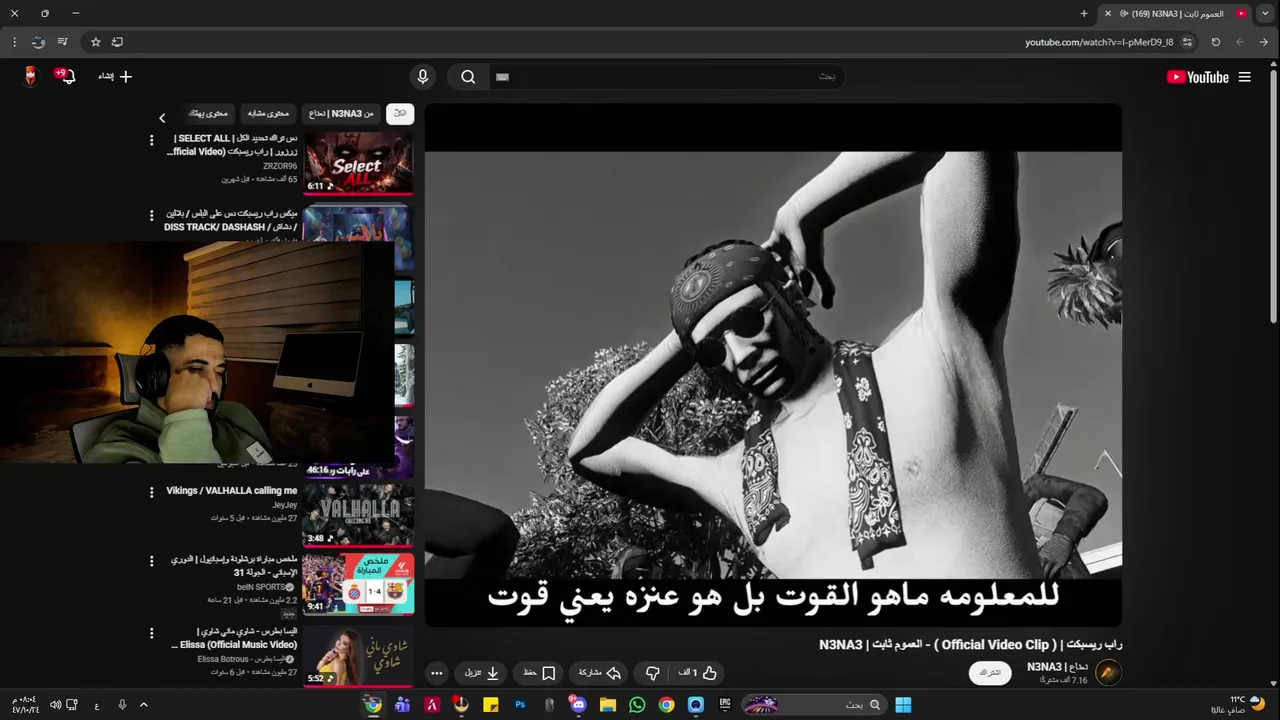Open Epic Games launcher from taskbar

(725, 705)
